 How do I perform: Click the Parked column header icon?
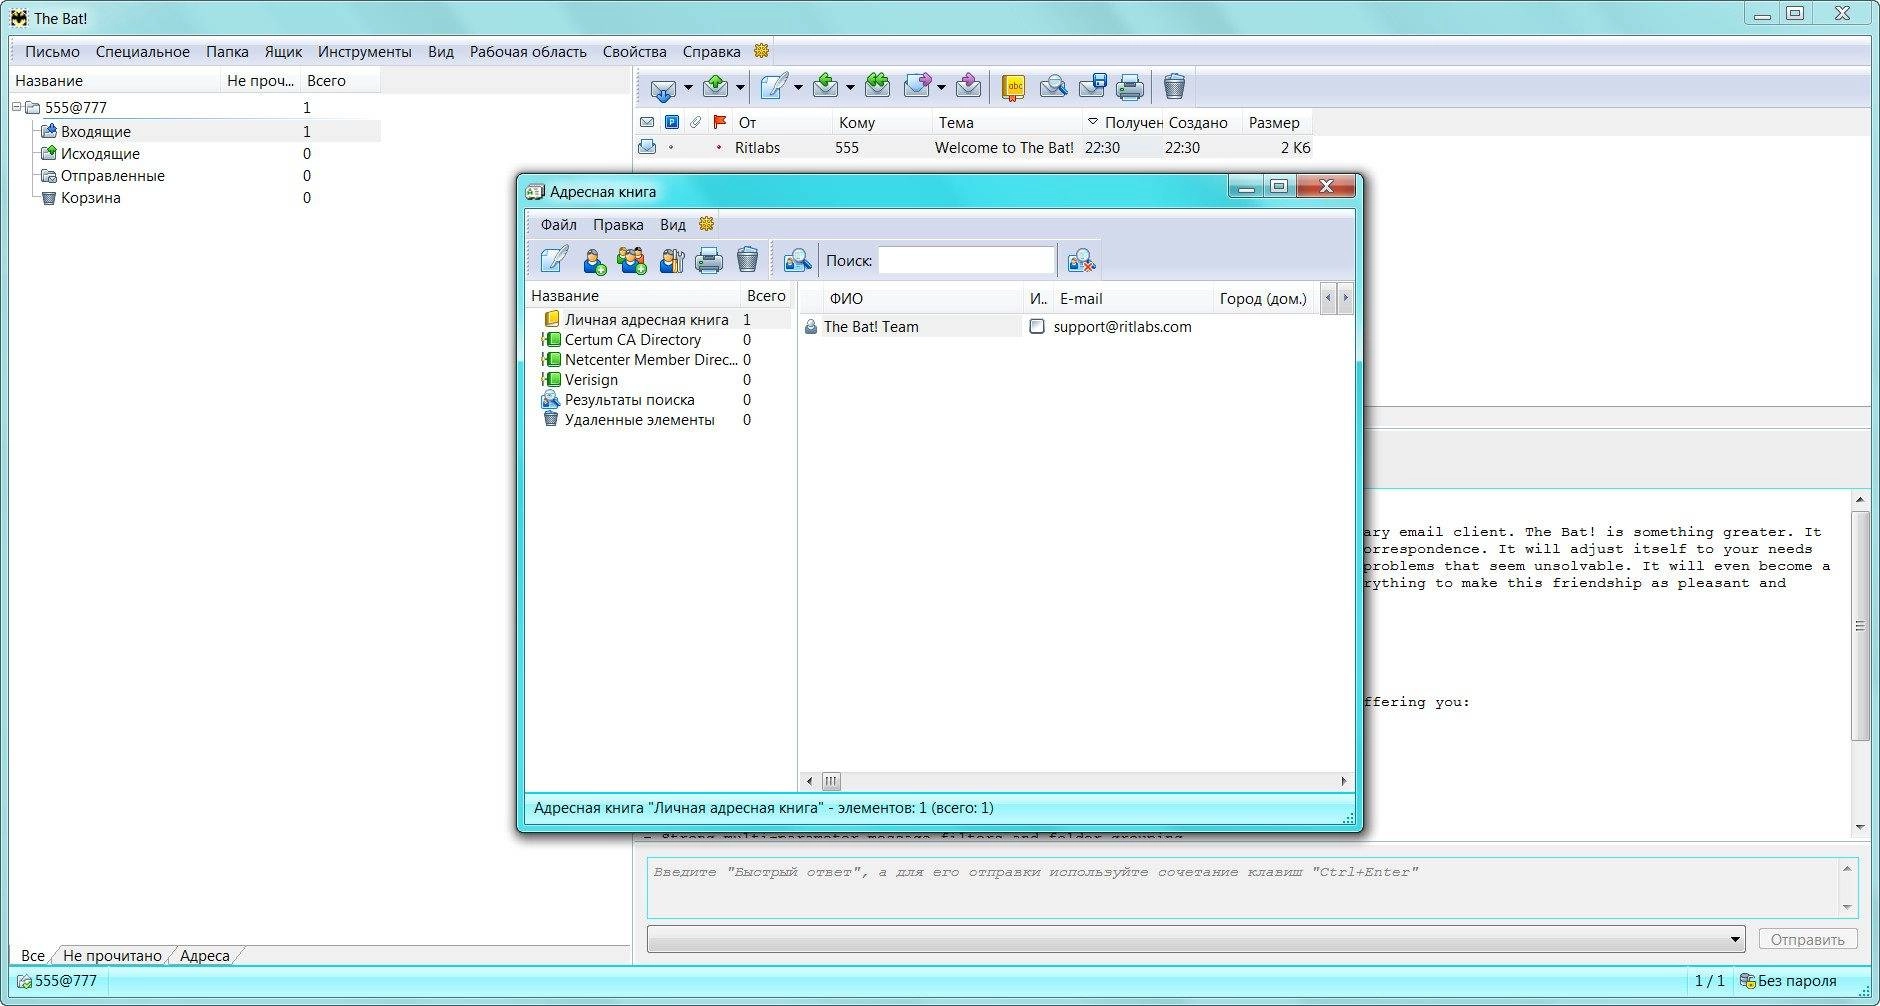pos(672,122)
